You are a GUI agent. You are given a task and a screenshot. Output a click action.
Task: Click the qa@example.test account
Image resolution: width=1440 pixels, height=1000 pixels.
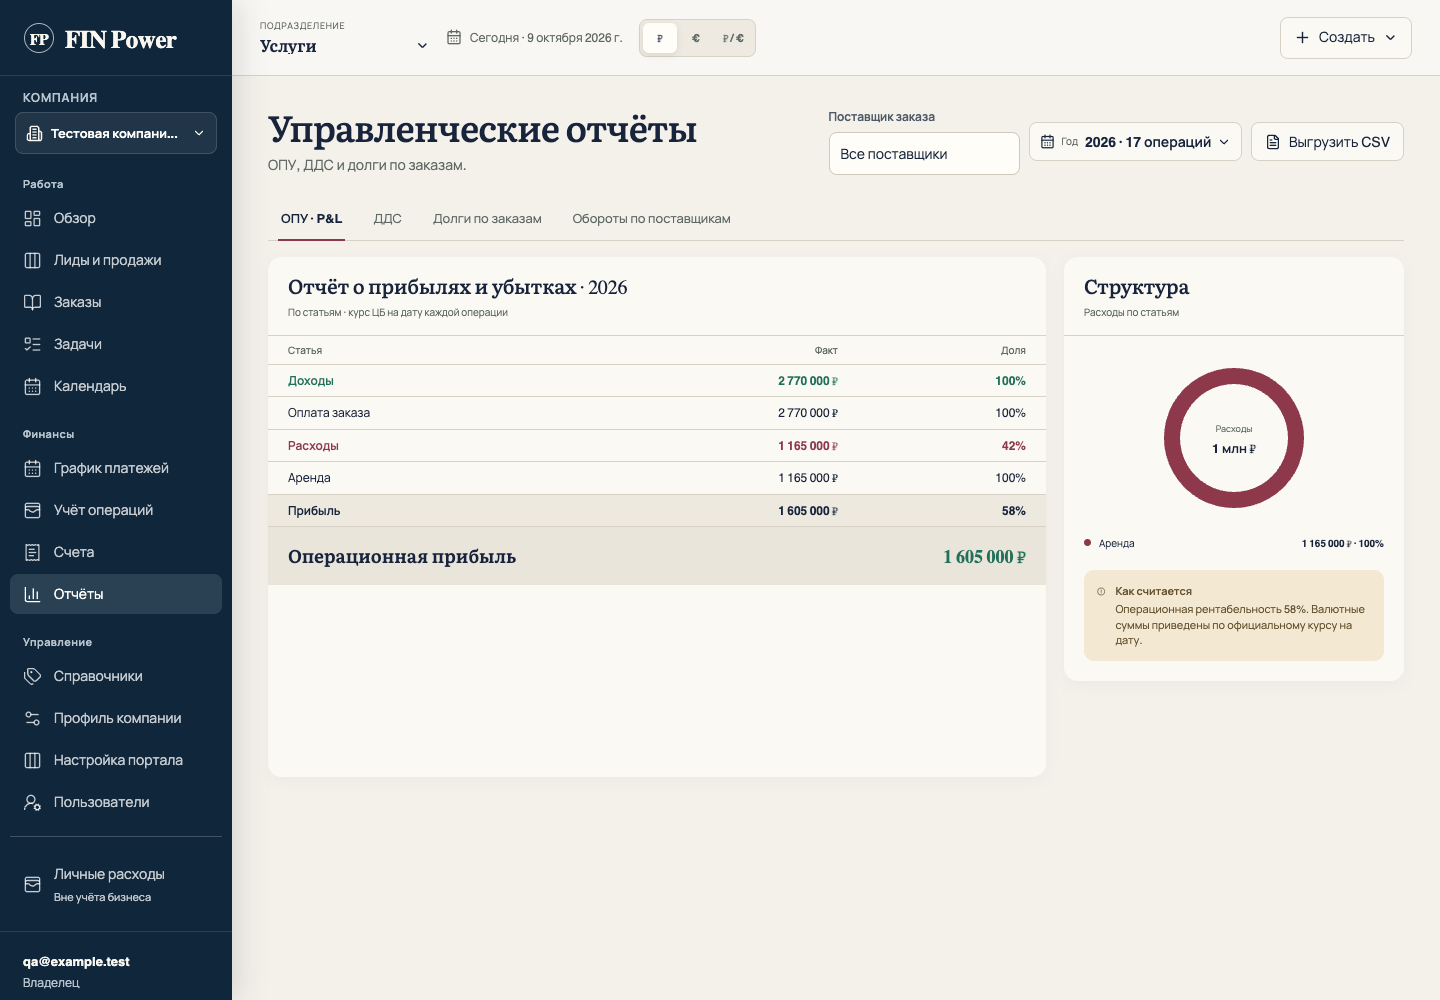point(76,962)
